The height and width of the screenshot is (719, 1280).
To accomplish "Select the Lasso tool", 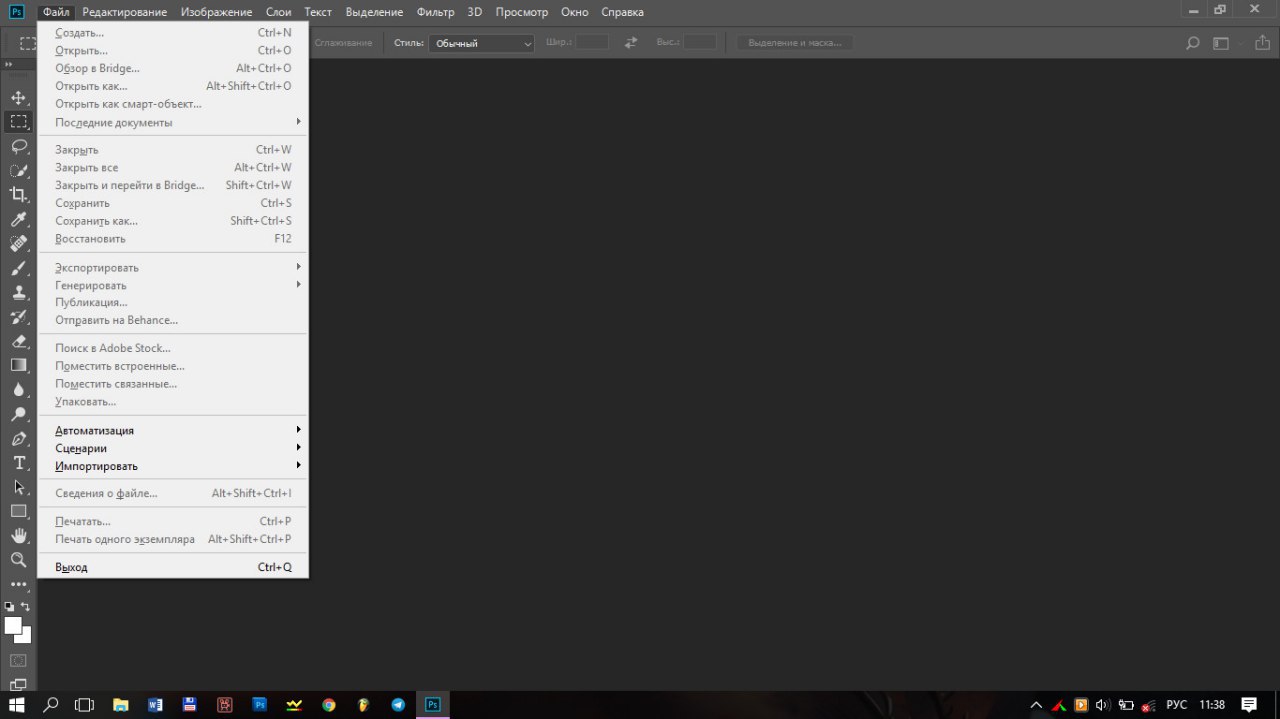I will pos(18,146).
